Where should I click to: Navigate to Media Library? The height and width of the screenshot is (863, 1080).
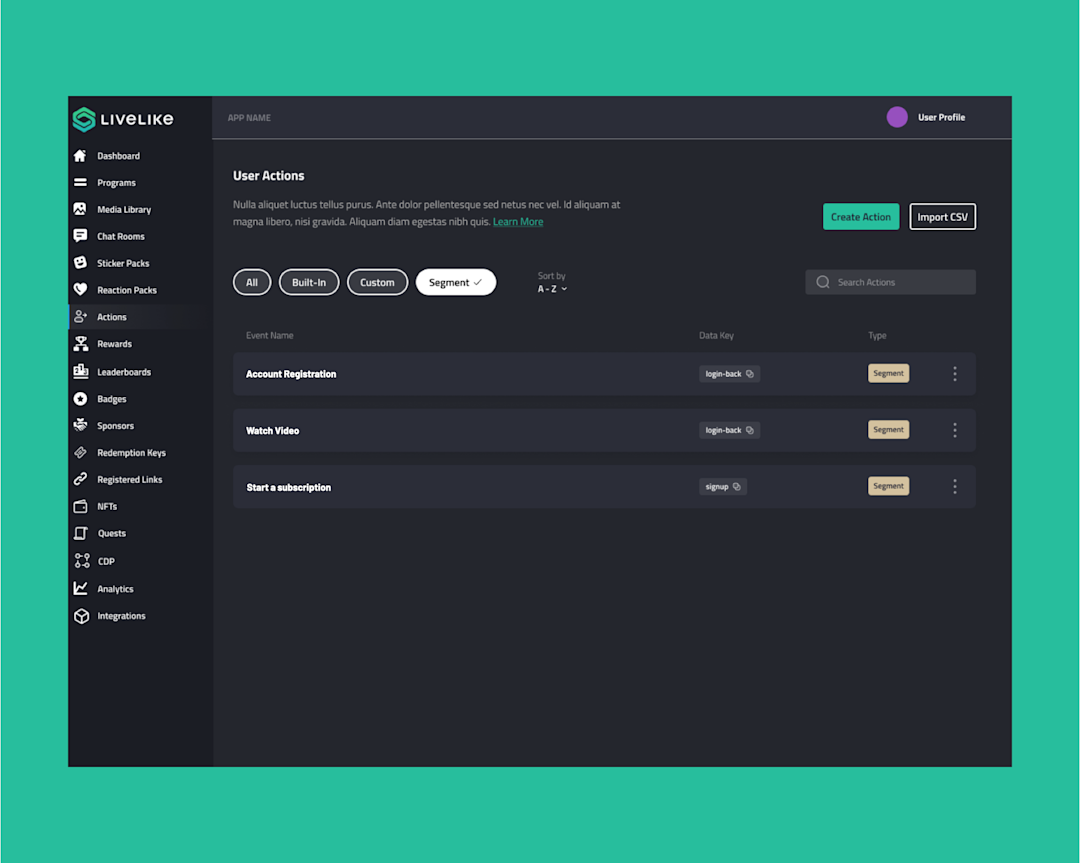[124, 209]
